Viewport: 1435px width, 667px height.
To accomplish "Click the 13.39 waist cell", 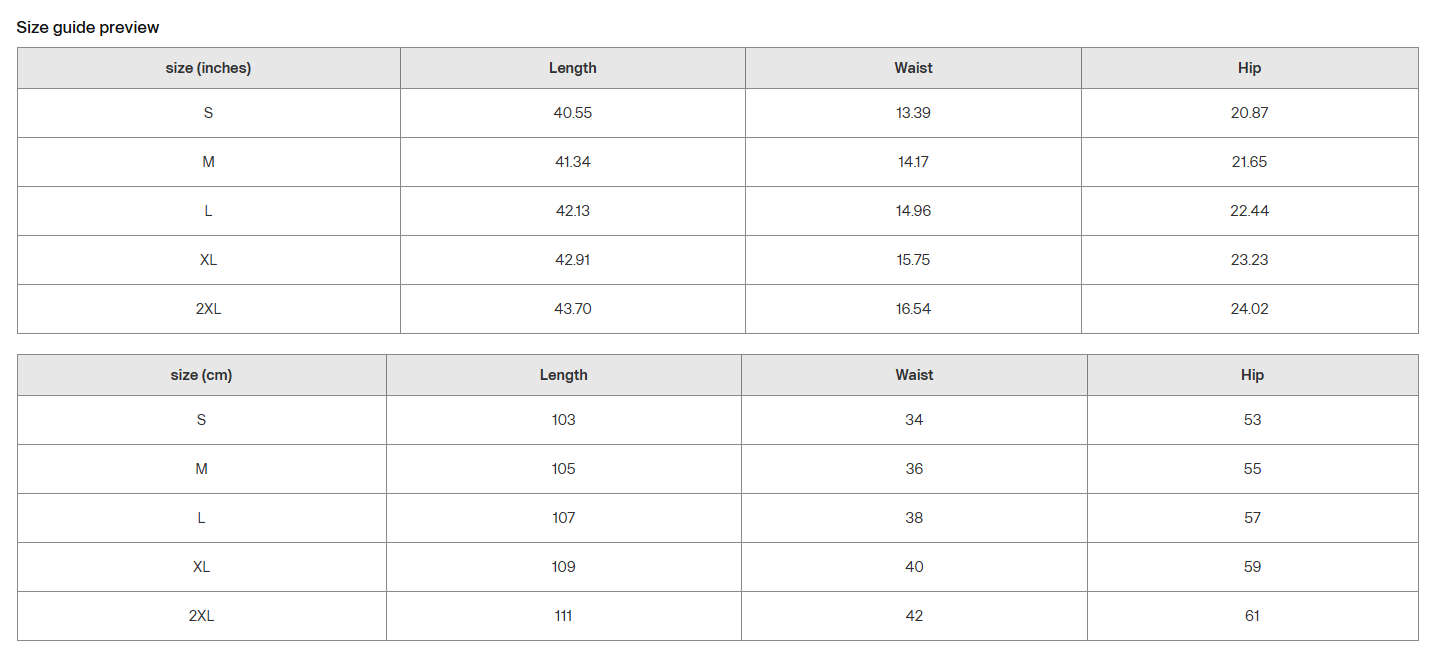I will 913,113.
